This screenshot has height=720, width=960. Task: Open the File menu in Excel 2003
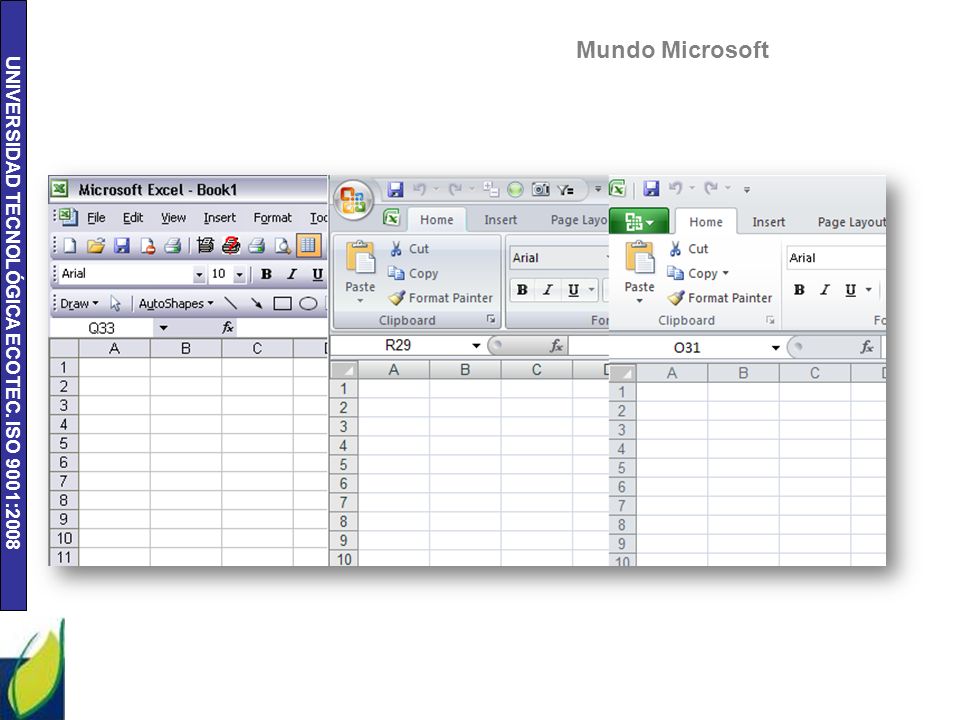96,217
